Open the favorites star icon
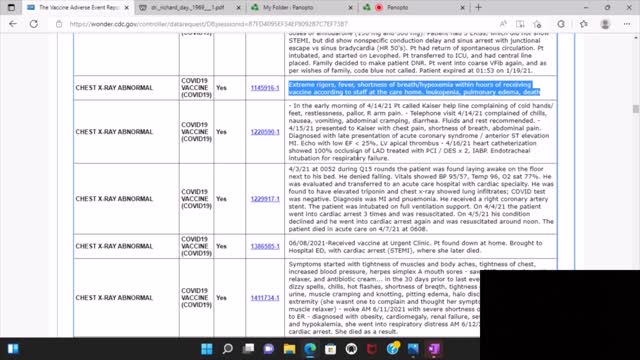The width and height of the screenshot is (640, 360). click(584, 24)
